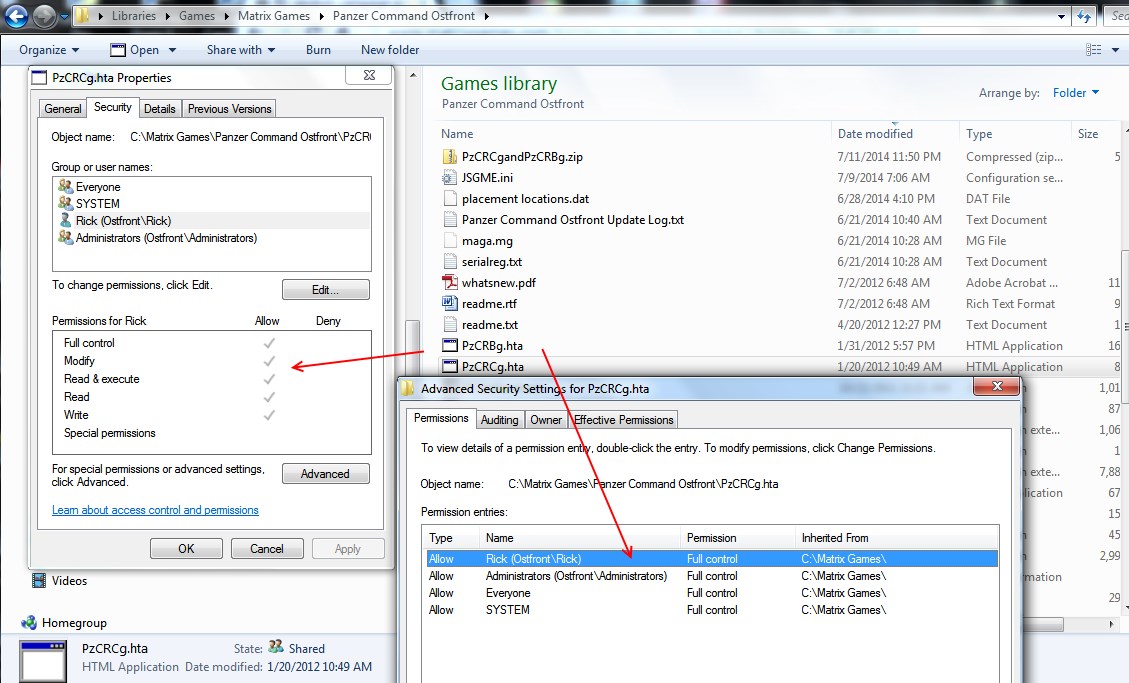Click the refresh icon beside address bar

click(x=1084, y=16)
